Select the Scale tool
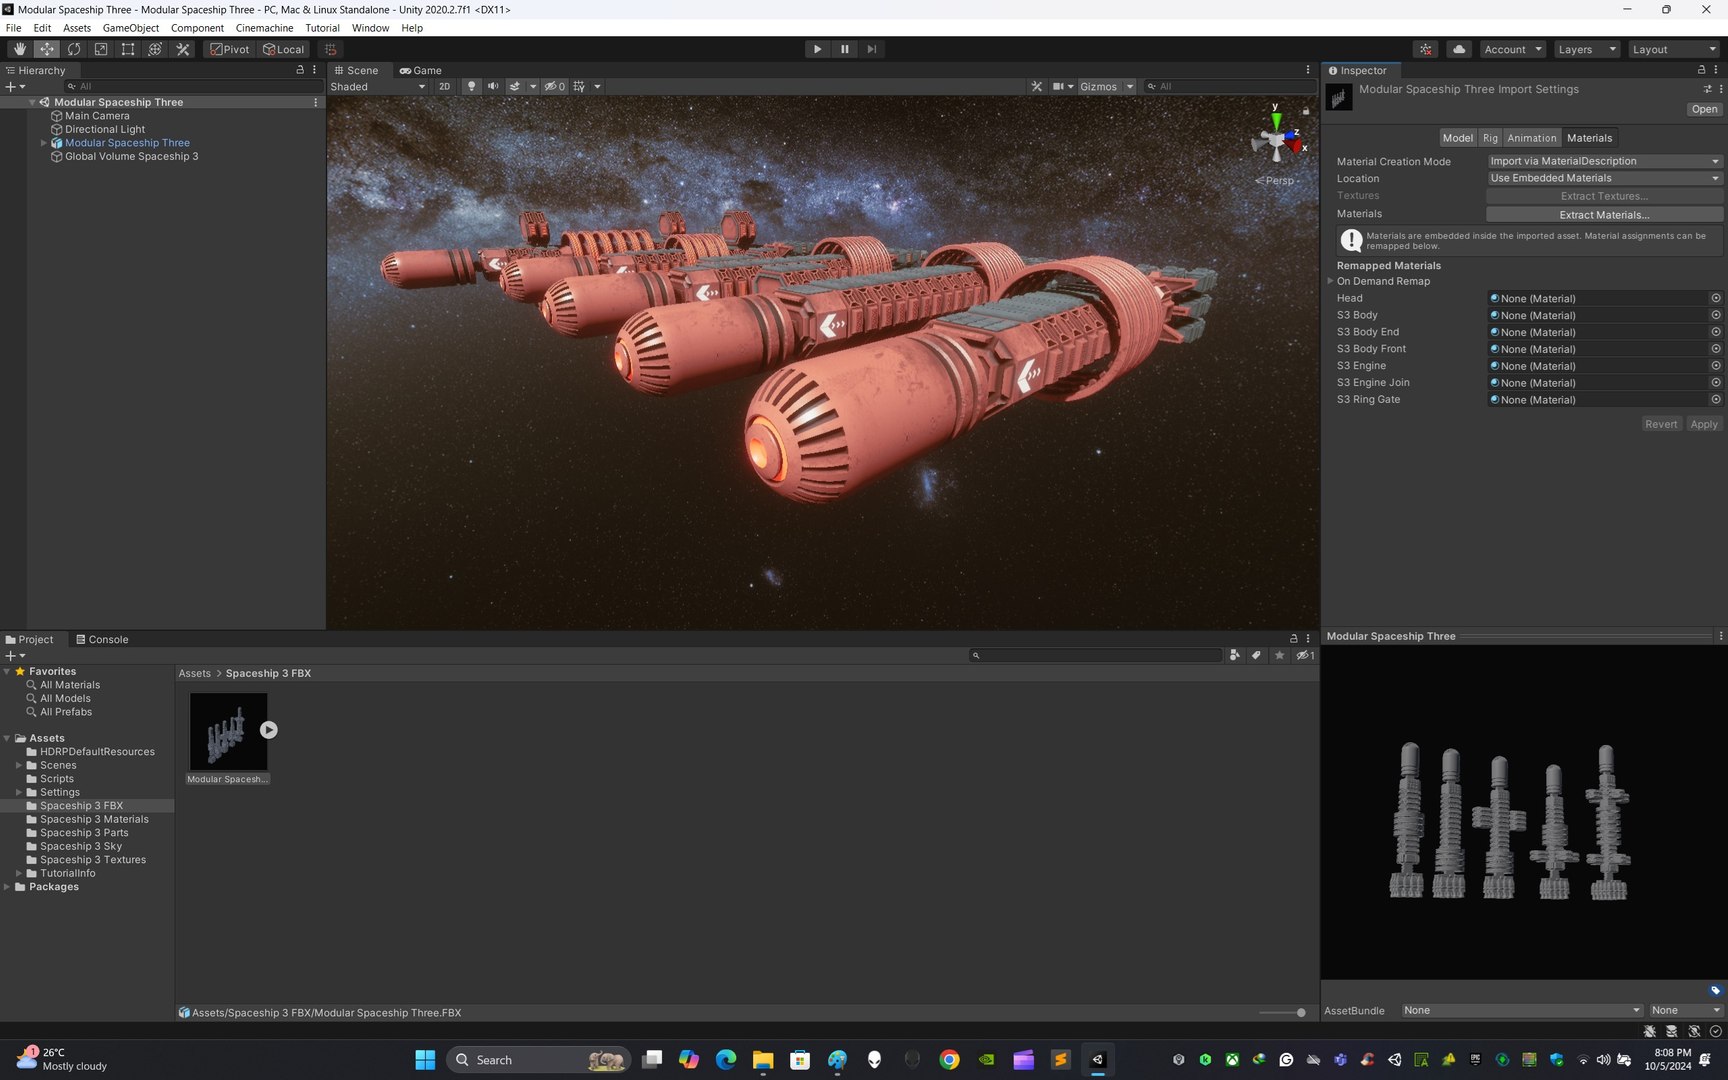The image size is (1728, 1080). [101, 49]
